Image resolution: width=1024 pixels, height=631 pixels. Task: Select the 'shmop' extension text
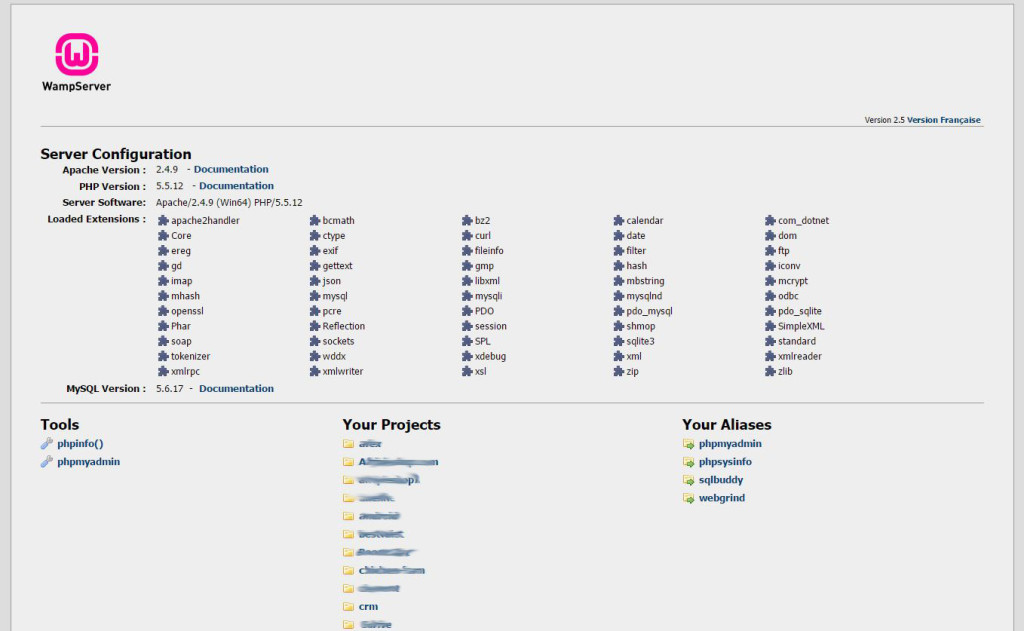641,326
